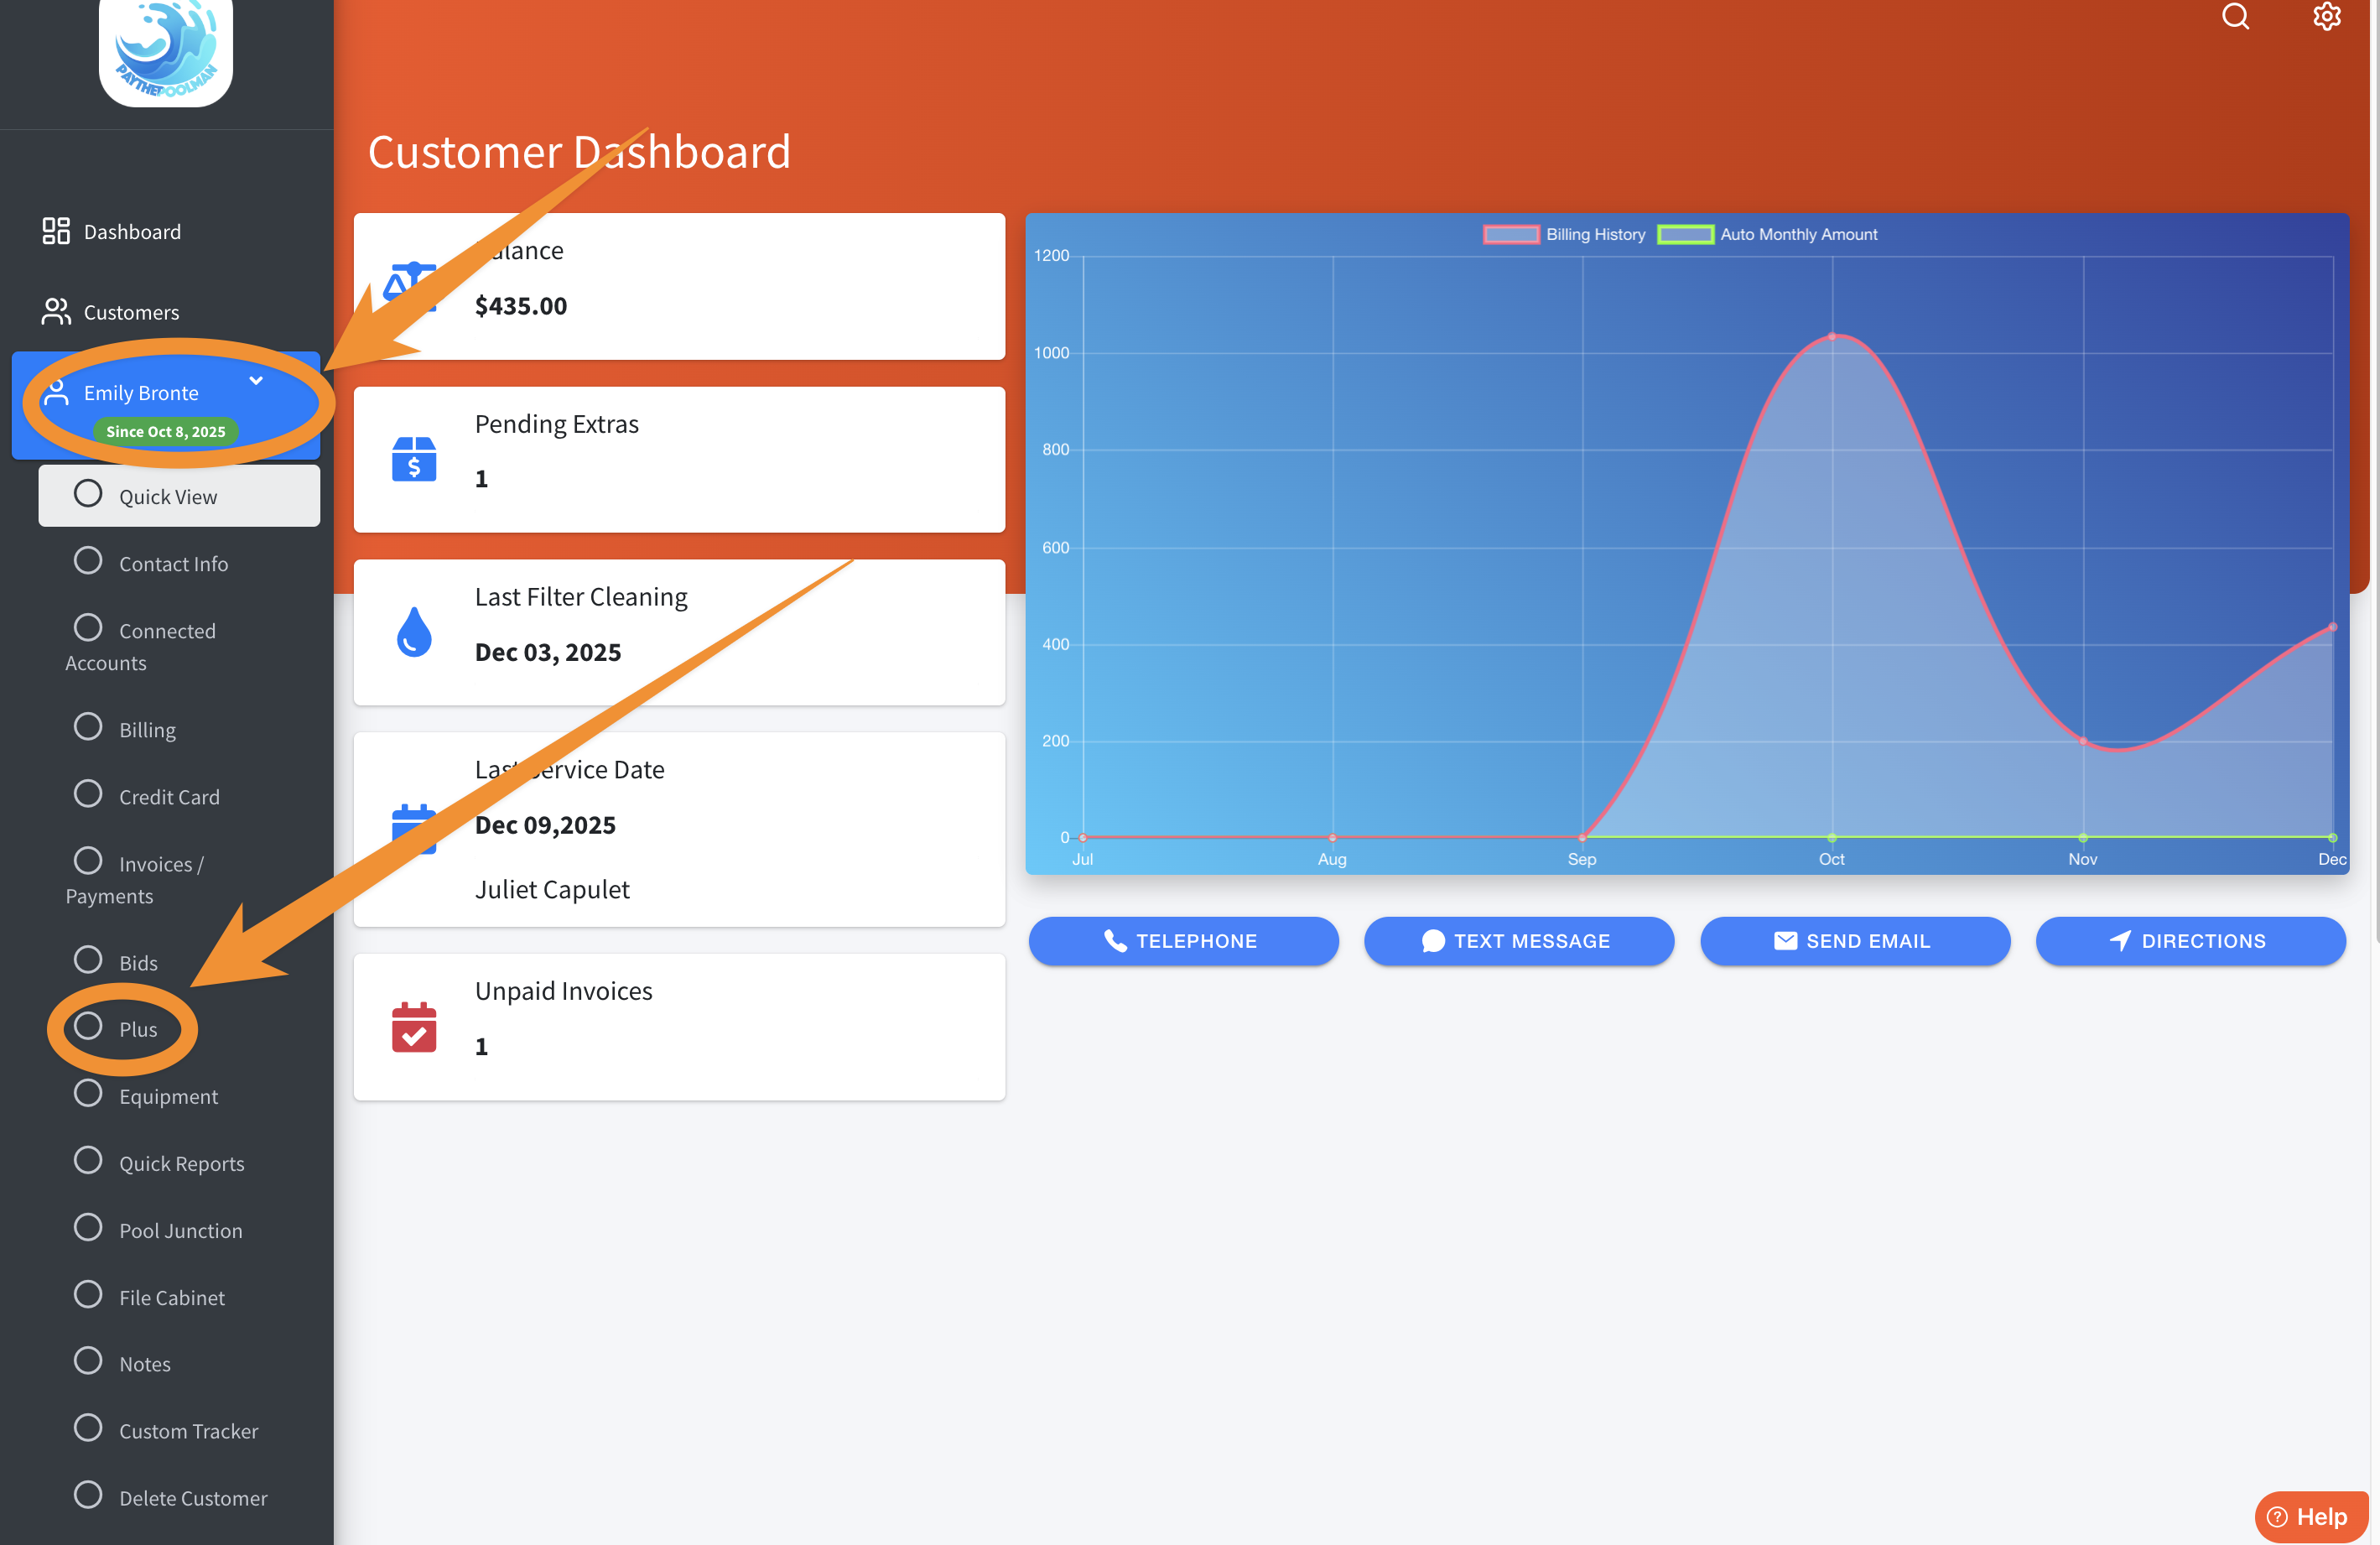Click the Pending Extras box icon

[414, 460]
